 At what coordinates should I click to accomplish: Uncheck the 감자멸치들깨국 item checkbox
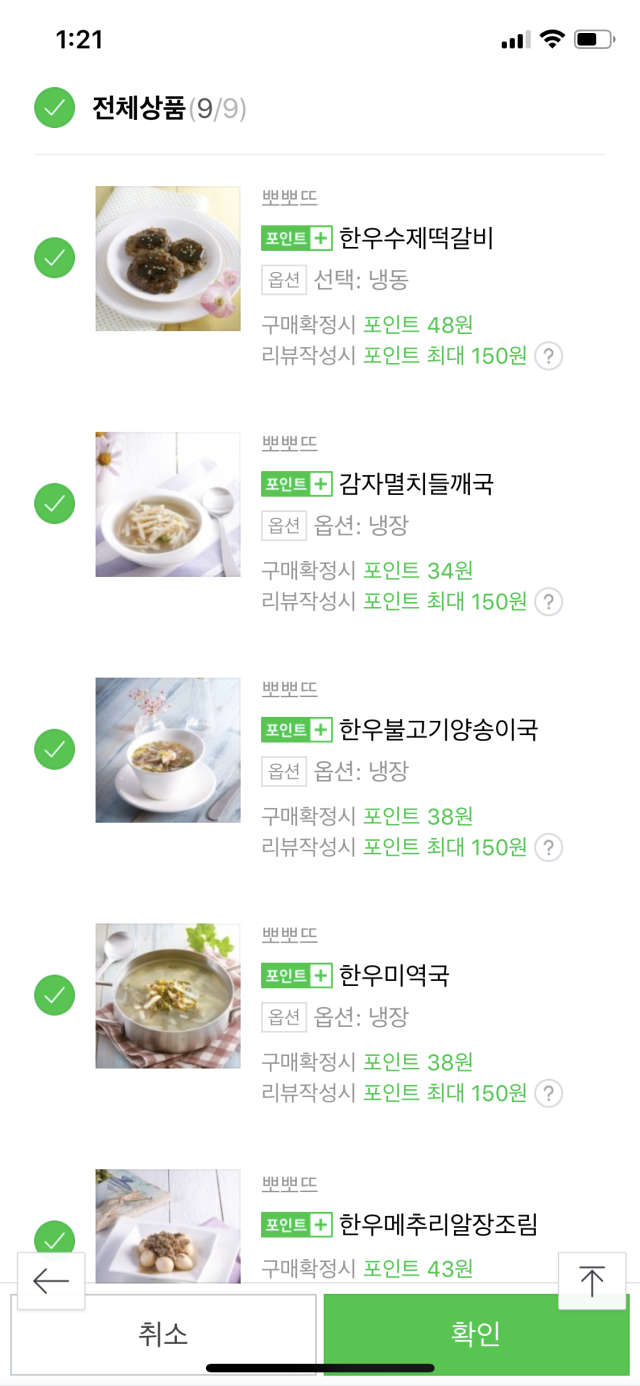(x=55, y=503)
